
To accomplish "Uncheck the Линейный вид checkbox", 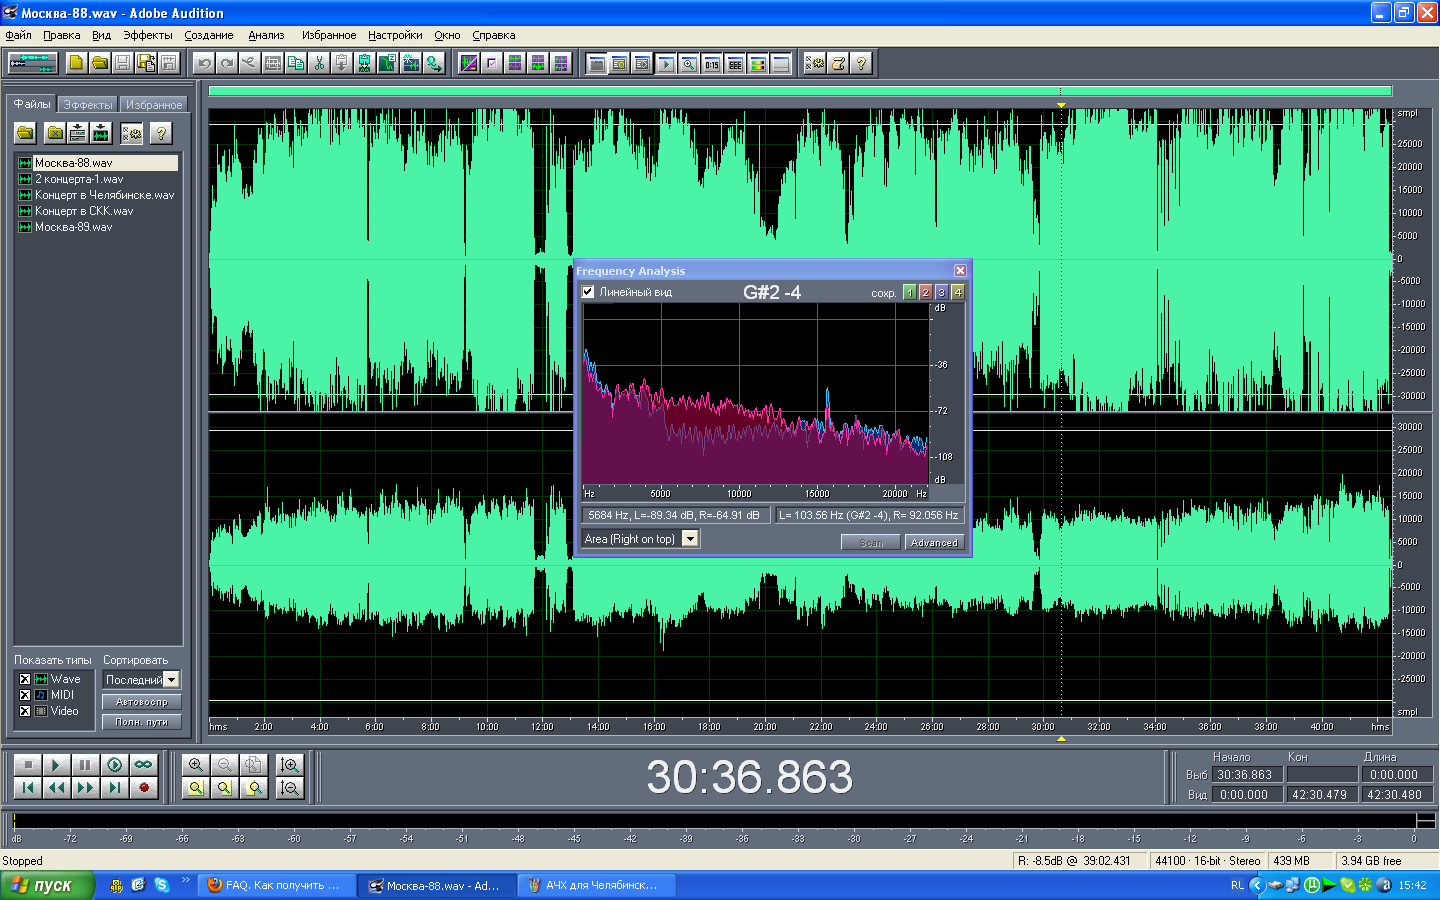I will tap(588, 292).
